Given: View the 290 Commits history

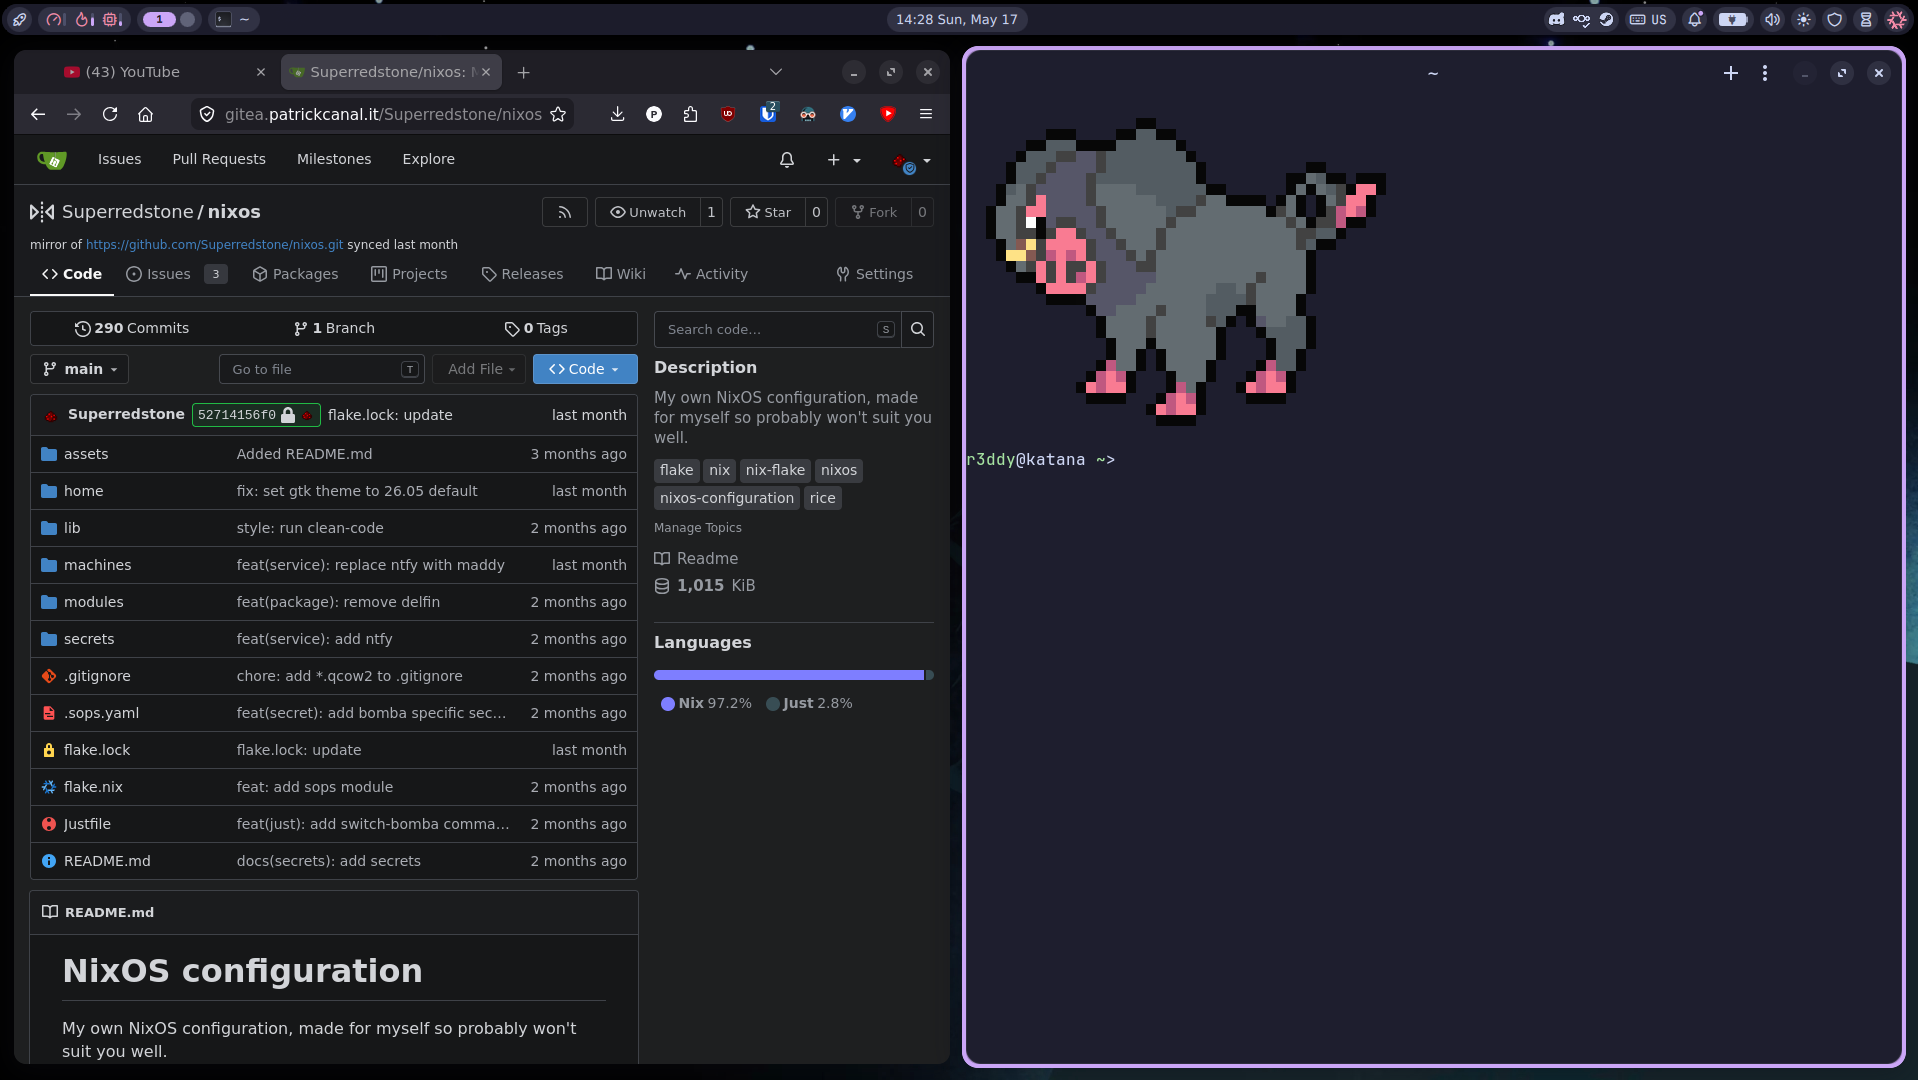Looking at the screenshot, I should tap(132, 328).
